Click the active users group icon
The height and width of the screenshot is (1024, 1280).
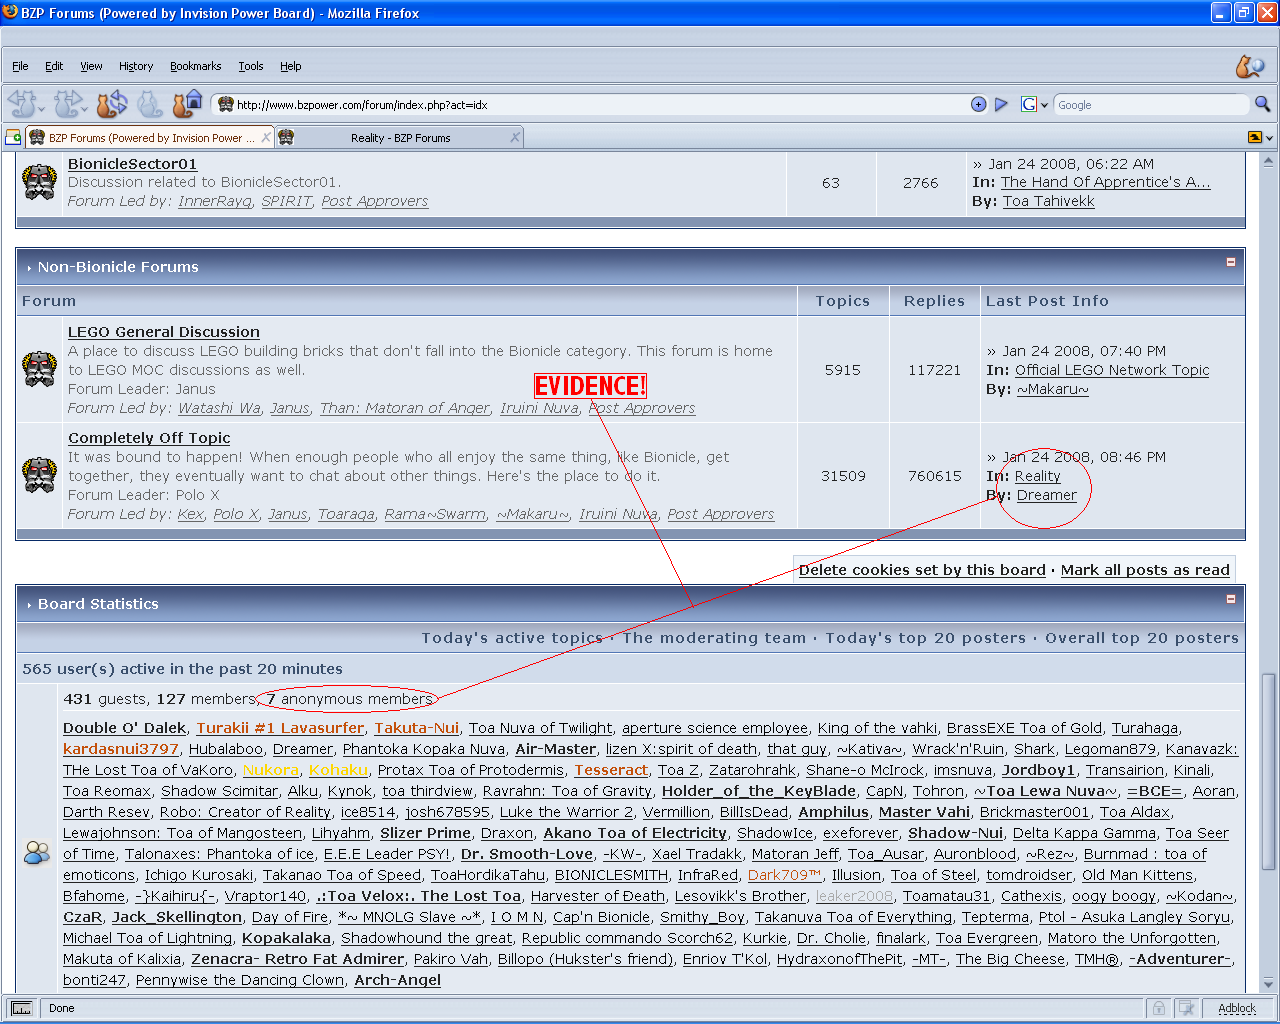37,853
